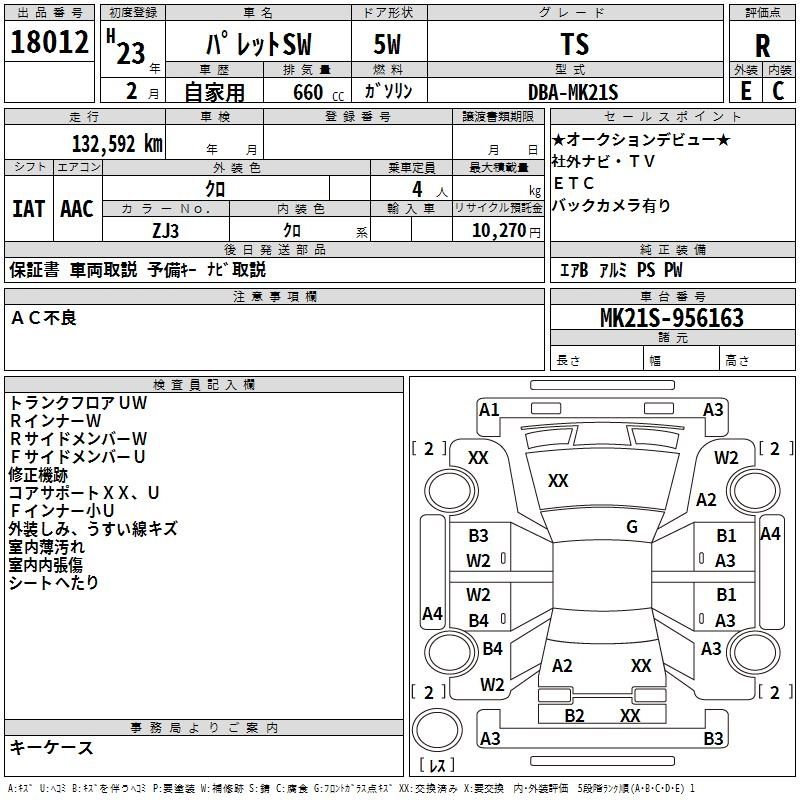Click ETC sales point line
The width and height of the screenshot is (800, 800).
(x=573, y=183)
